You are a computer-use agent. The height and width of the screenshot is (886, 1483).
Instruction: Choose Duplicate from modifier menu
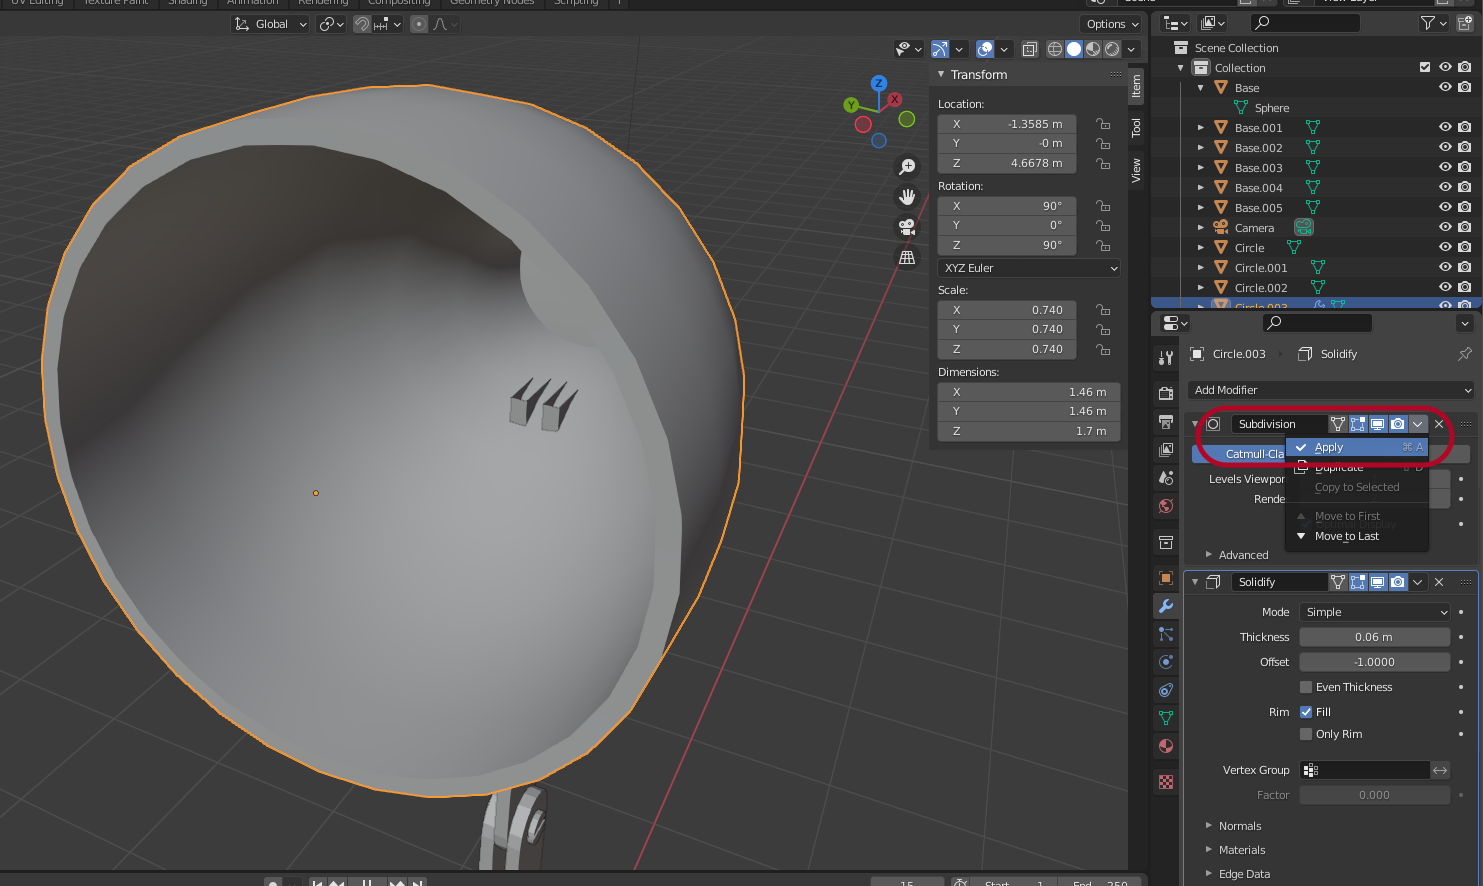tap(1357, 467)
